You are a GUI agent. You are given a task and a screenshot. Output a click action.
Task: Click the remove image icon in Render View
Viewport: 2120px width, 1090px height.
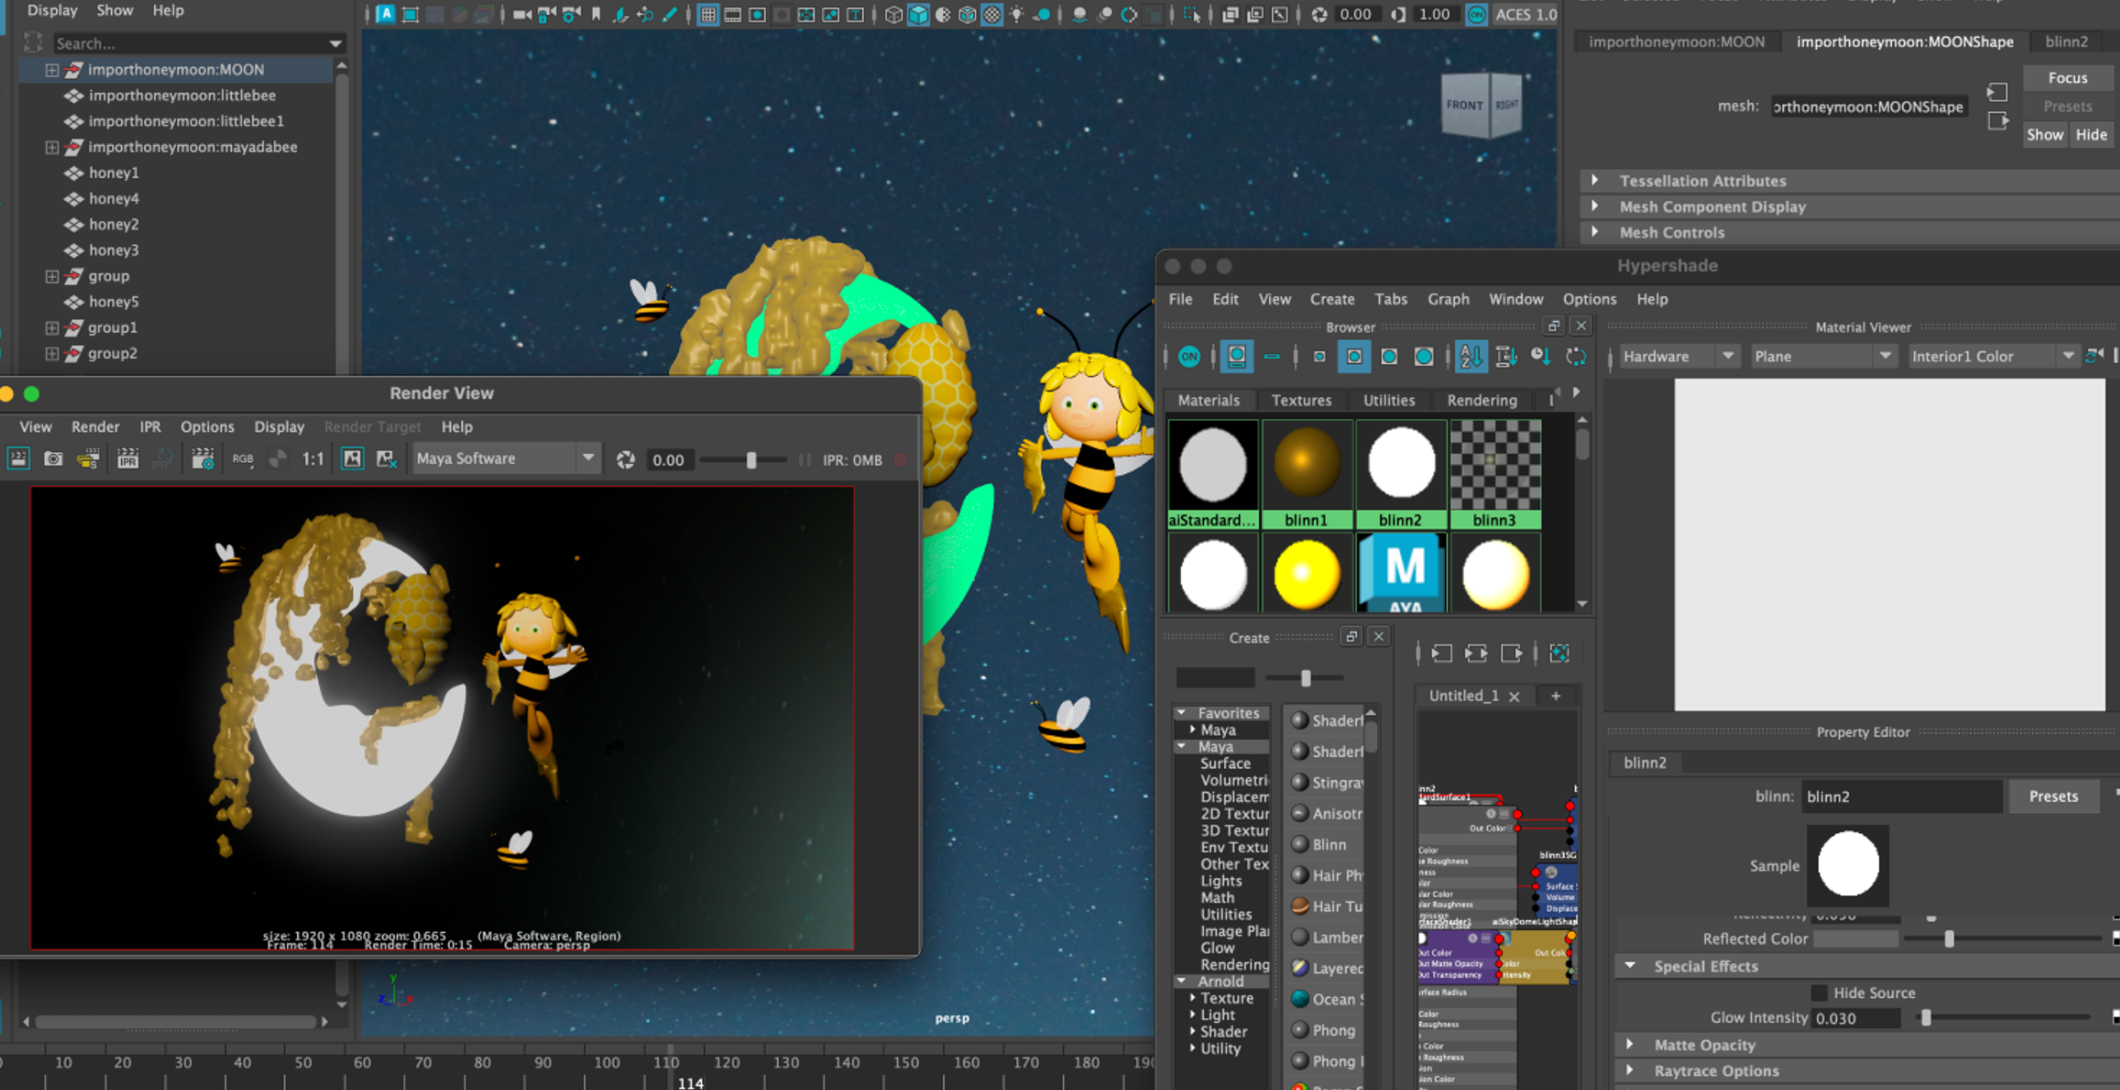(x=386, y=459)
